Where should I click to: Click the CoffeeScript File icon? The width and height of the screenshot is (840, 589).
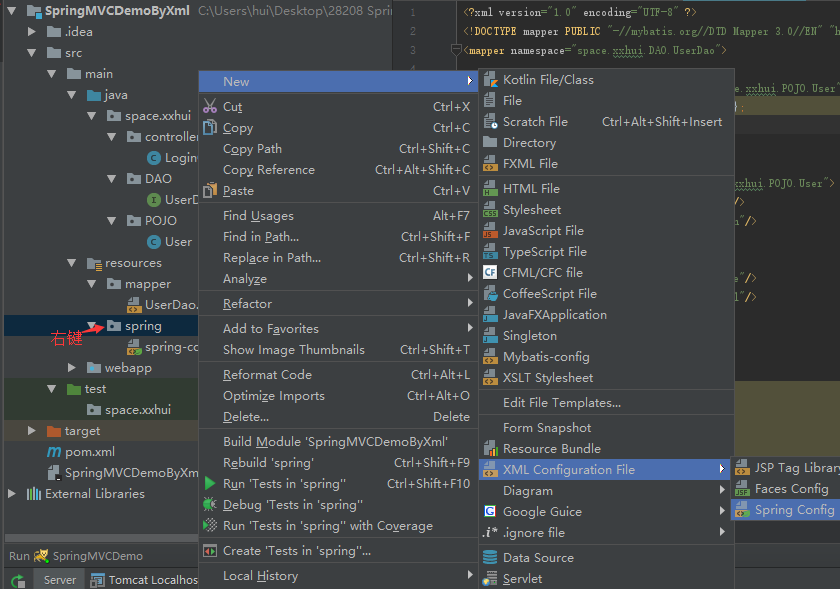point(490,294)
